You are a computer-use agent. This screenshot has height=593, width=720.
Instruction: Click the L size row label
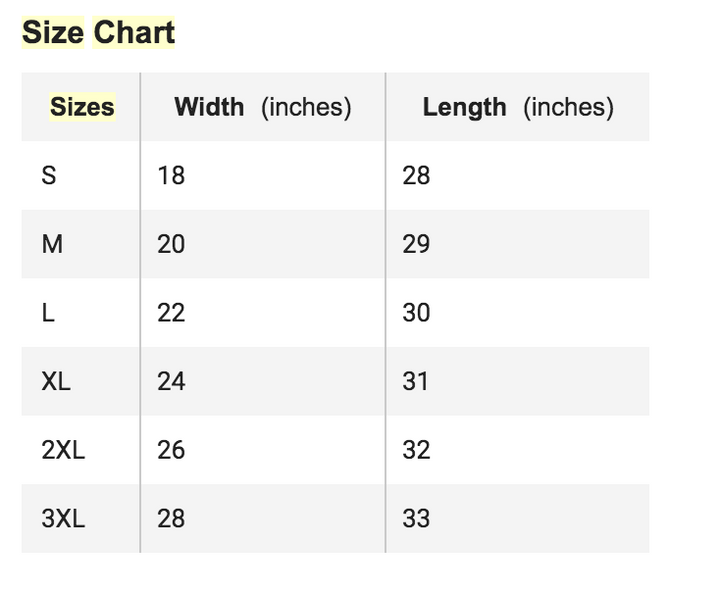click(x=48, y=313)
